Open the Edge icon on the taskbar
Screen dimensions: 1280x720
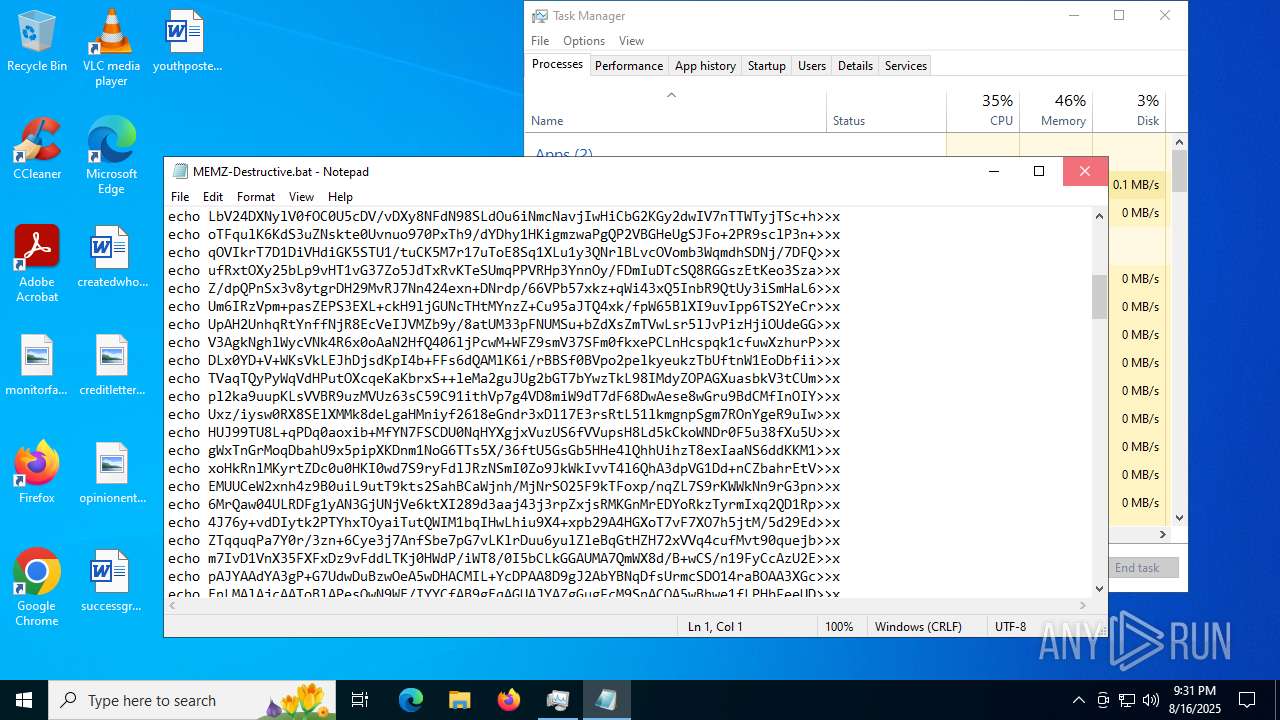click(x=411, y=700)
